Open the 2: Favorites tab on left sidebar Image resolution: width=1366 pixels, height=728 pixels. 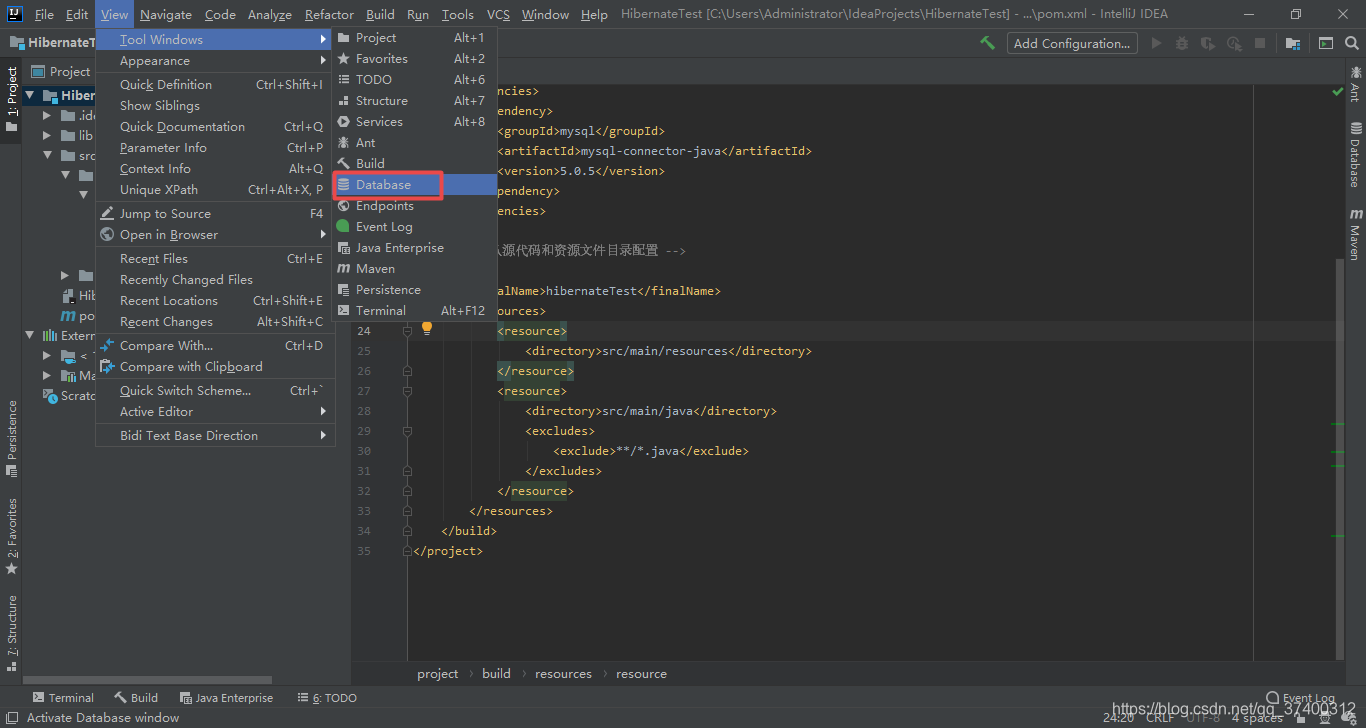pyautogui.click(x=11, y=536)
